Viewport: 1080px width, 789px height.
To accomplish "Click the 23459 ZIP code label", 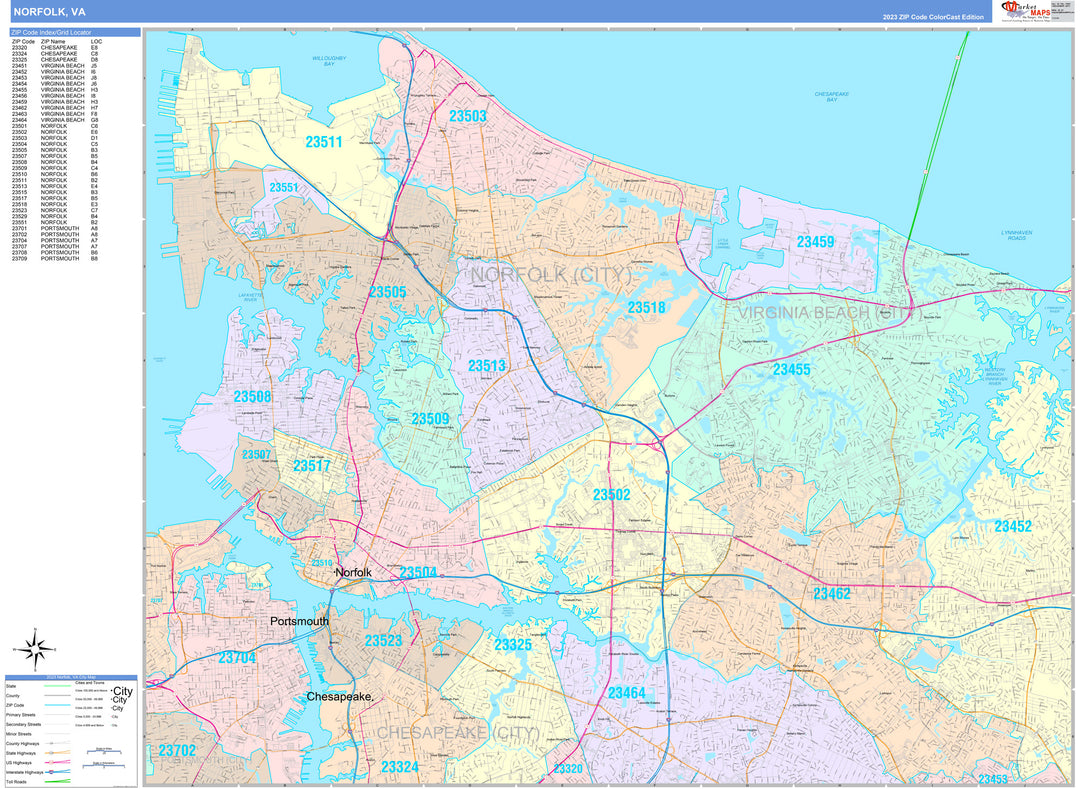I will 815,242.
